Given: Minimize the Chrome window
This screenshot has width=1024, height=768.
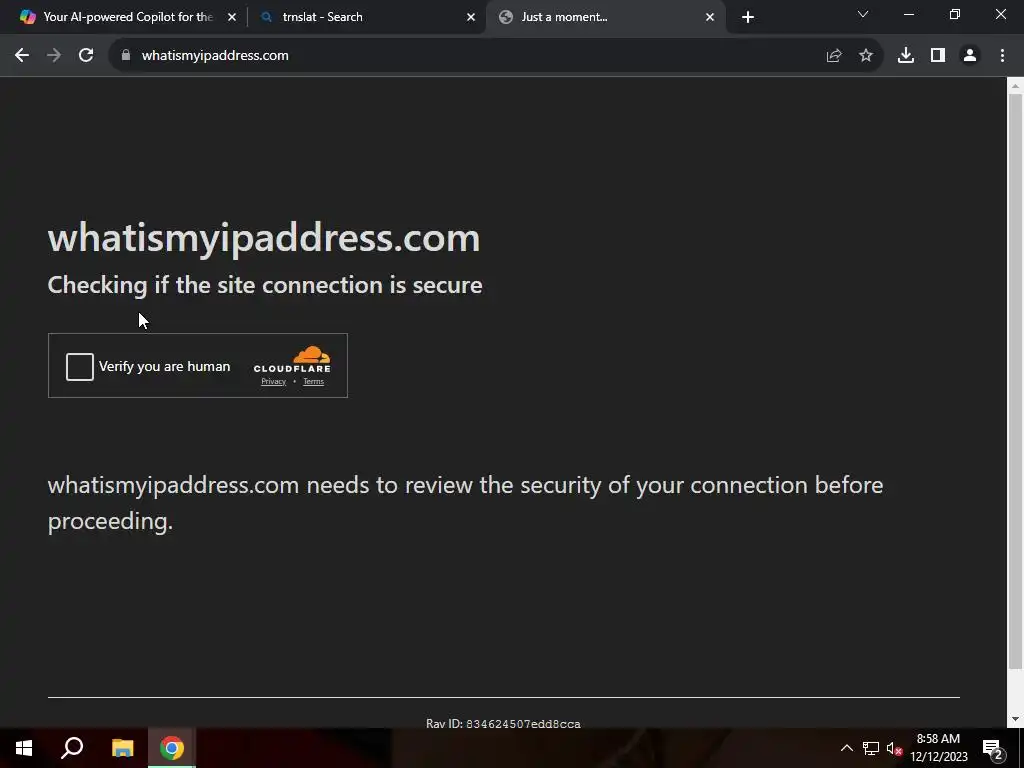Looking at the screenshot, I should tap(908, 14).
